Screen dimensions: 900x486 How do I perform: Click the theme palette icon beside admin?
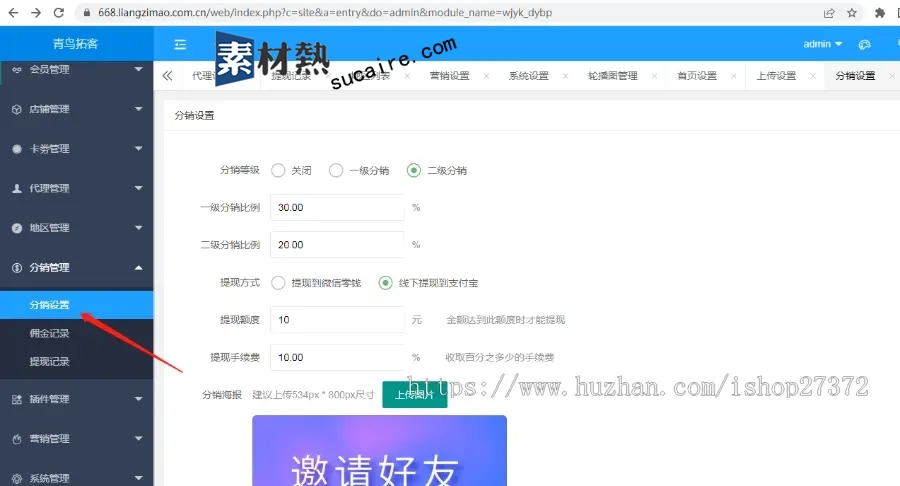(x=864, y=44)
